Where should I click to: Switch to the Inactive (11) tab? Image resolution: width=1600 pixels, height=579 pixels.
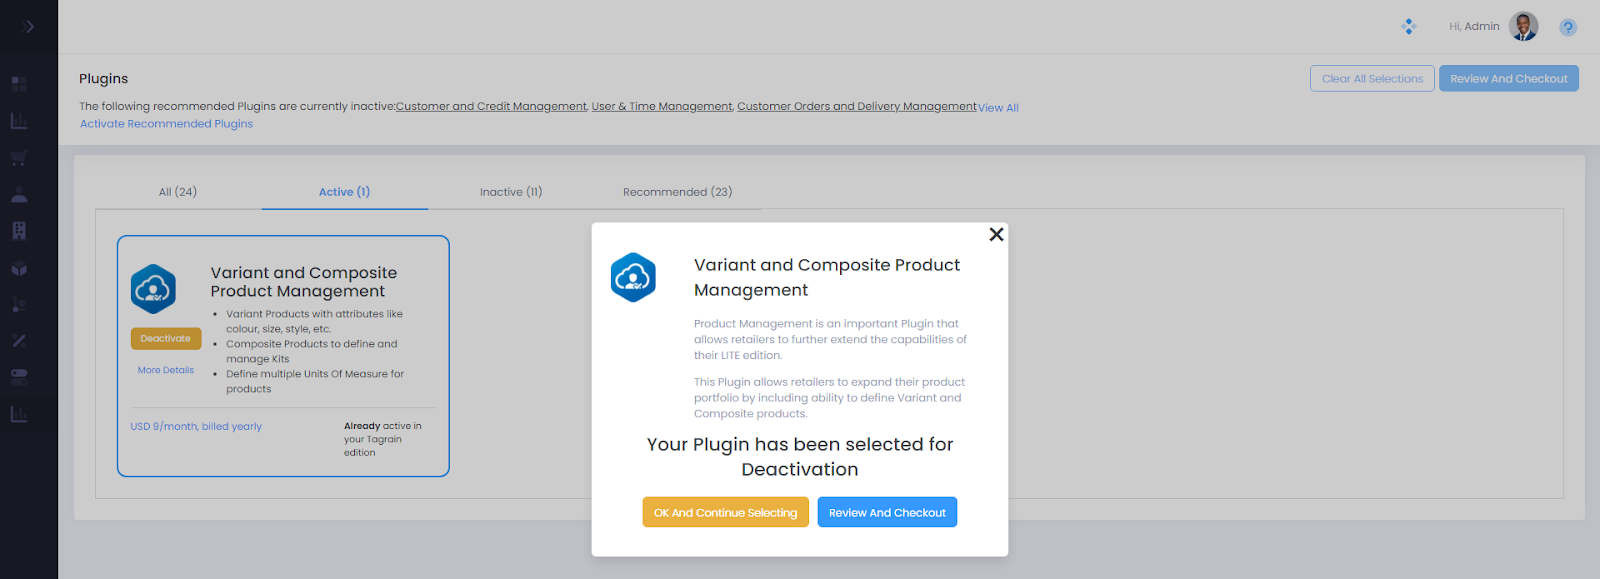(510, 191)
